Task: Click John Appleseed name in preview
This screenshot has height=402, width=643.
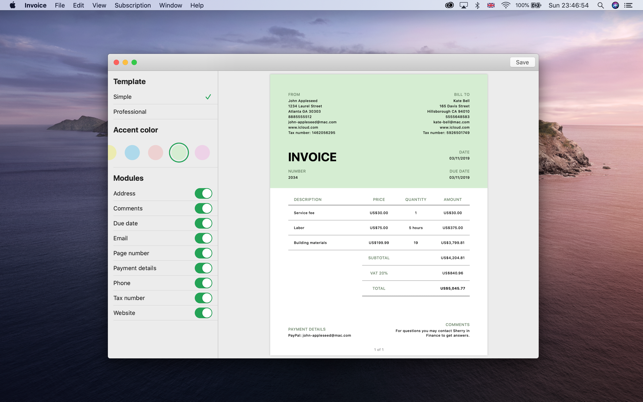Action: (303, 100)
